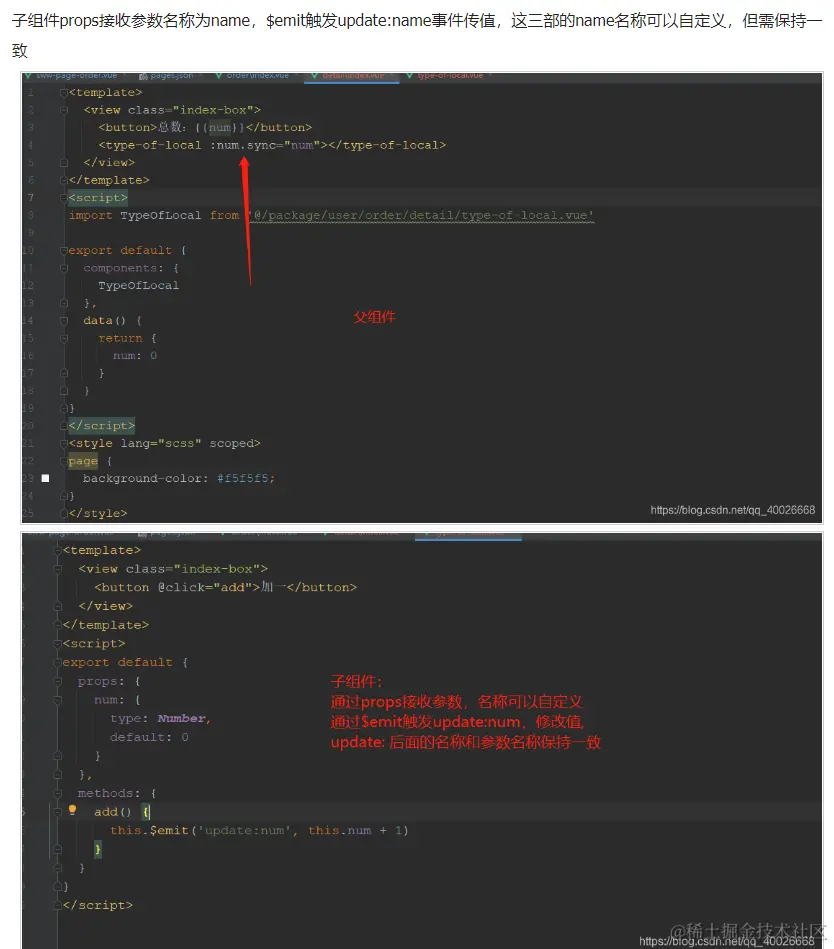Fold the parent component's opening <view class="index-box"> line
Image resolution: width=834 pixels, height=949 pixels.
(64, 110)
